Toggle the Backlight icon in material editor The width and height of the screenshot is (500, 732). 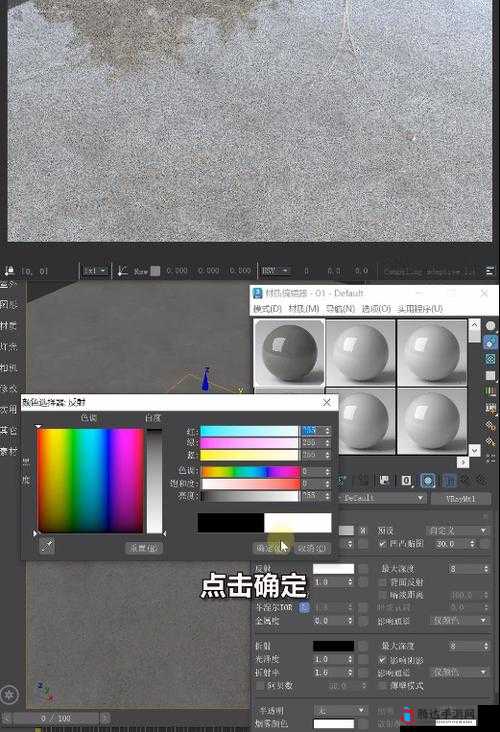(x=490, y=343)
